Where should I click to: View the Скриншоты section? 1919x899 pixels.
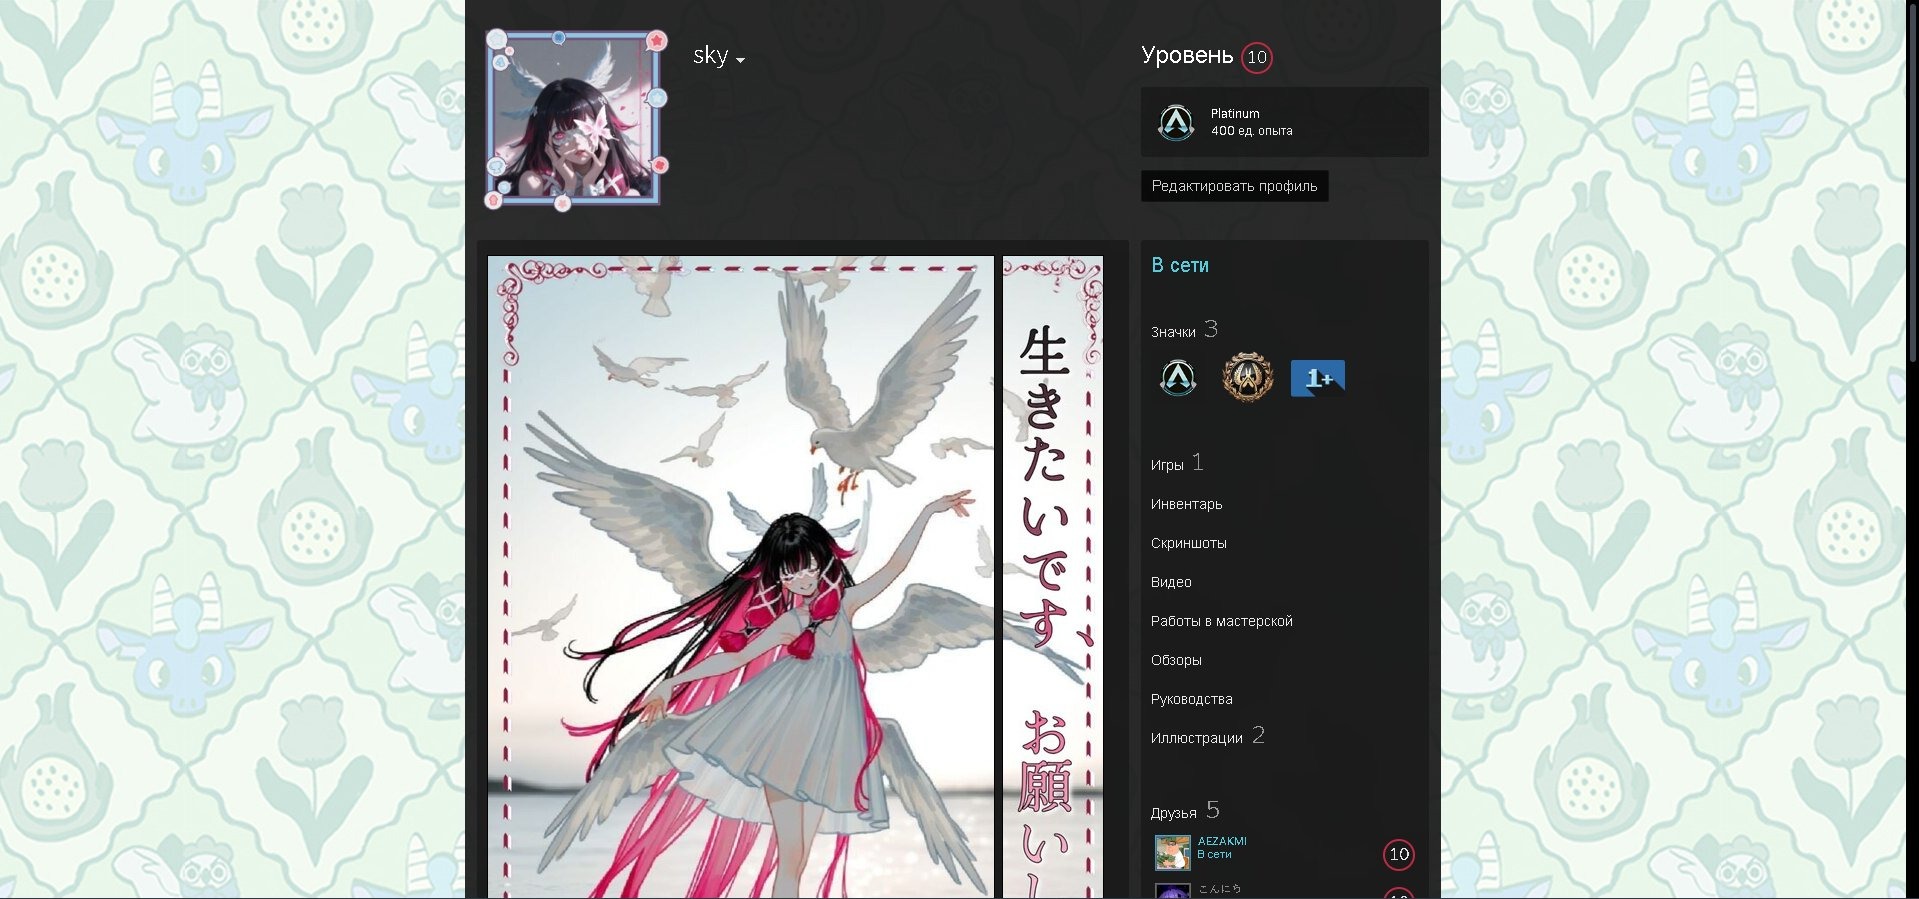click(1189, 543)
